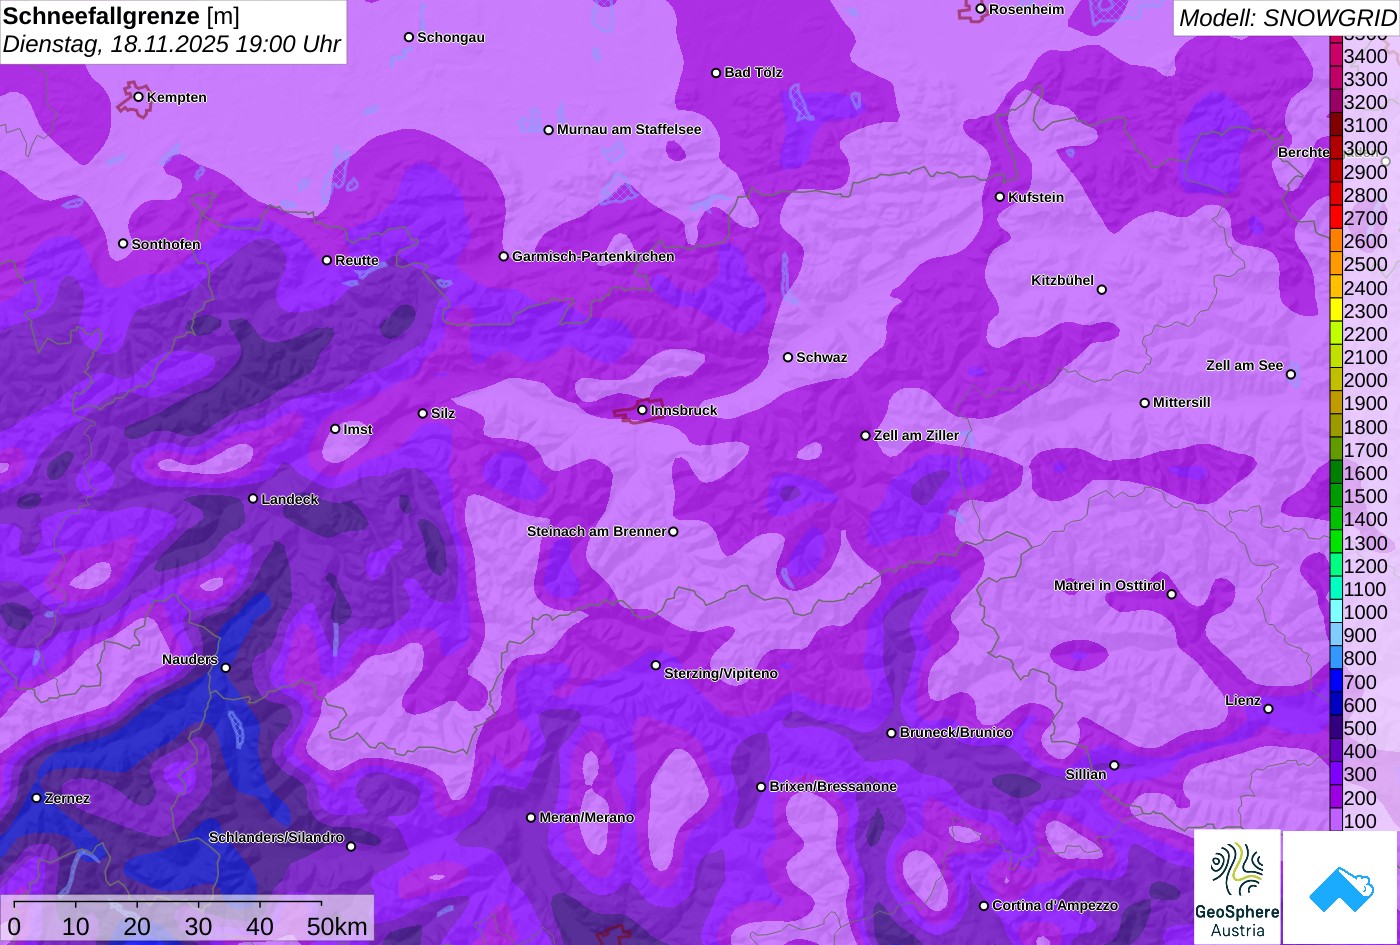Click the Bruneck/Brunico location dot
Screen dimensions: 1400x945
(x=892, y=733)
